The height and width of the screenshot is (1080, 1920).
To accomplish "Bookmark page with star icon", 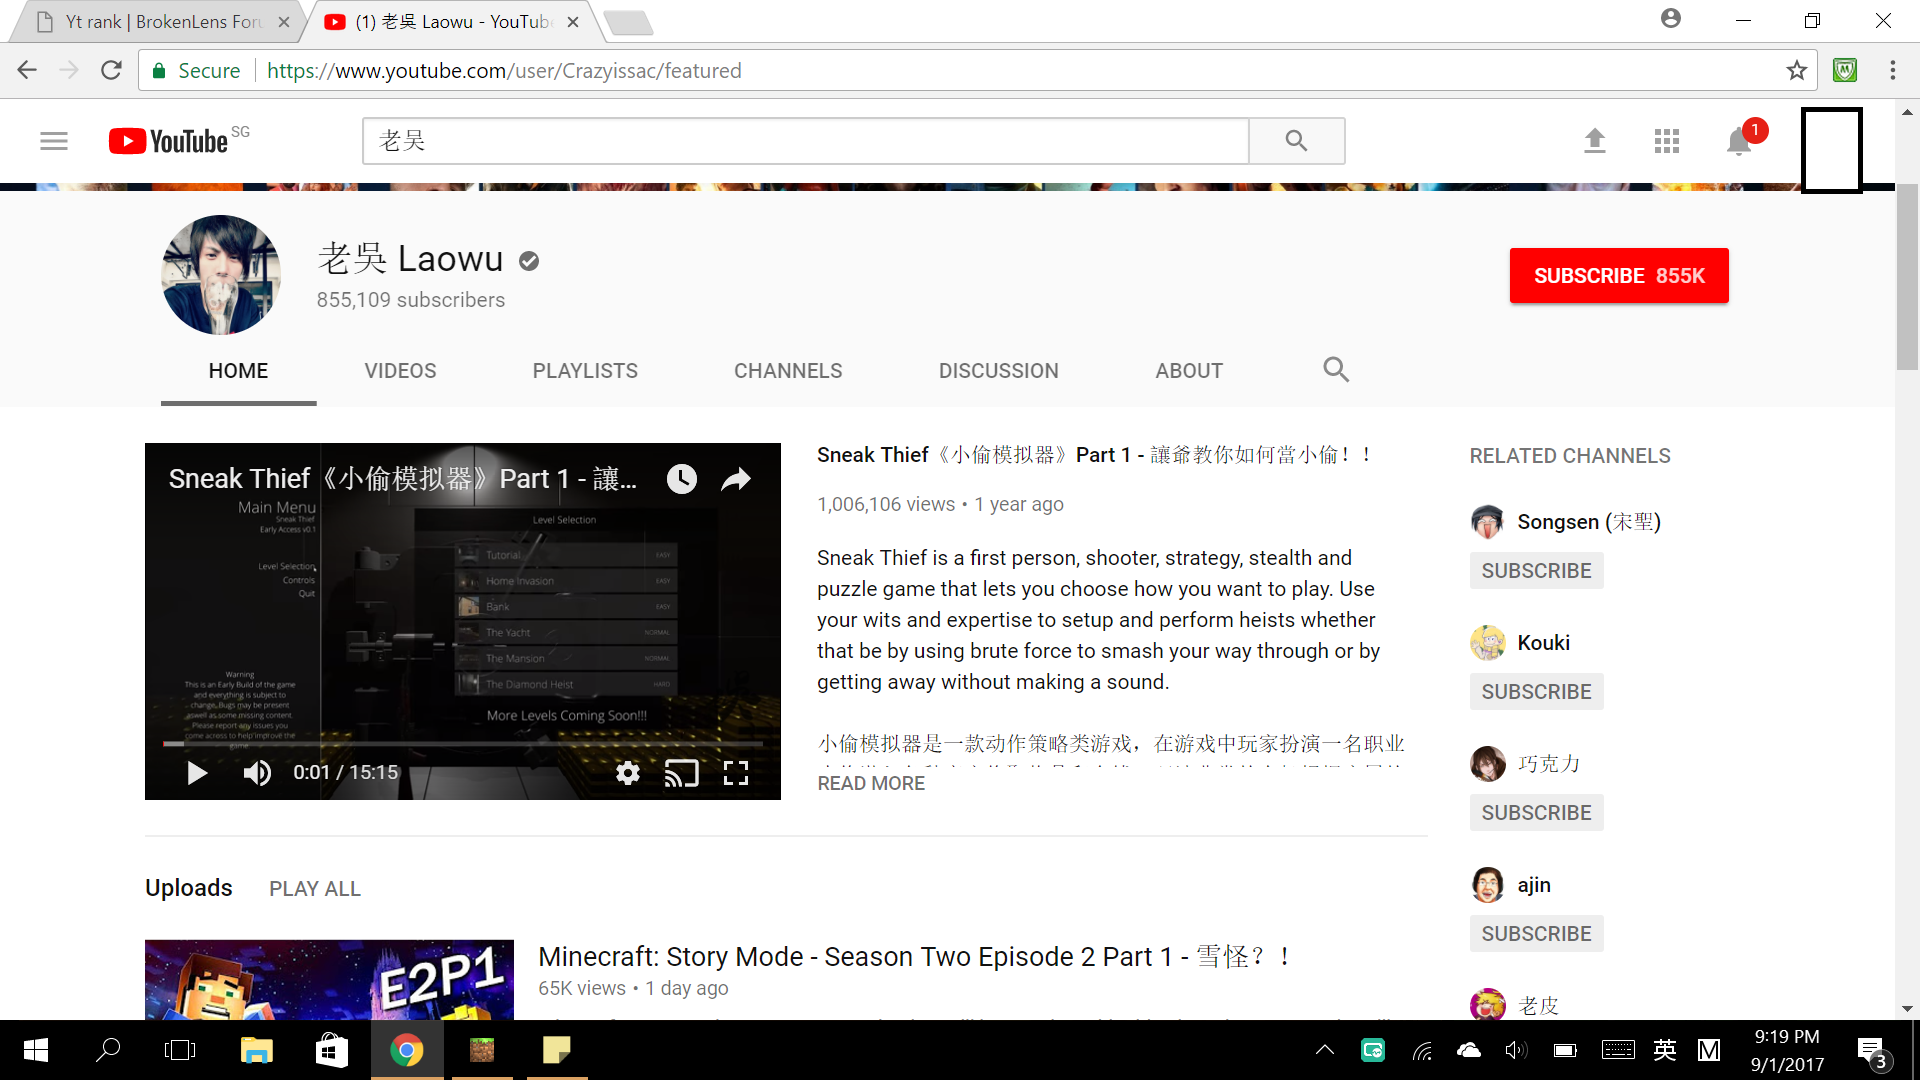I will 1797,70.
